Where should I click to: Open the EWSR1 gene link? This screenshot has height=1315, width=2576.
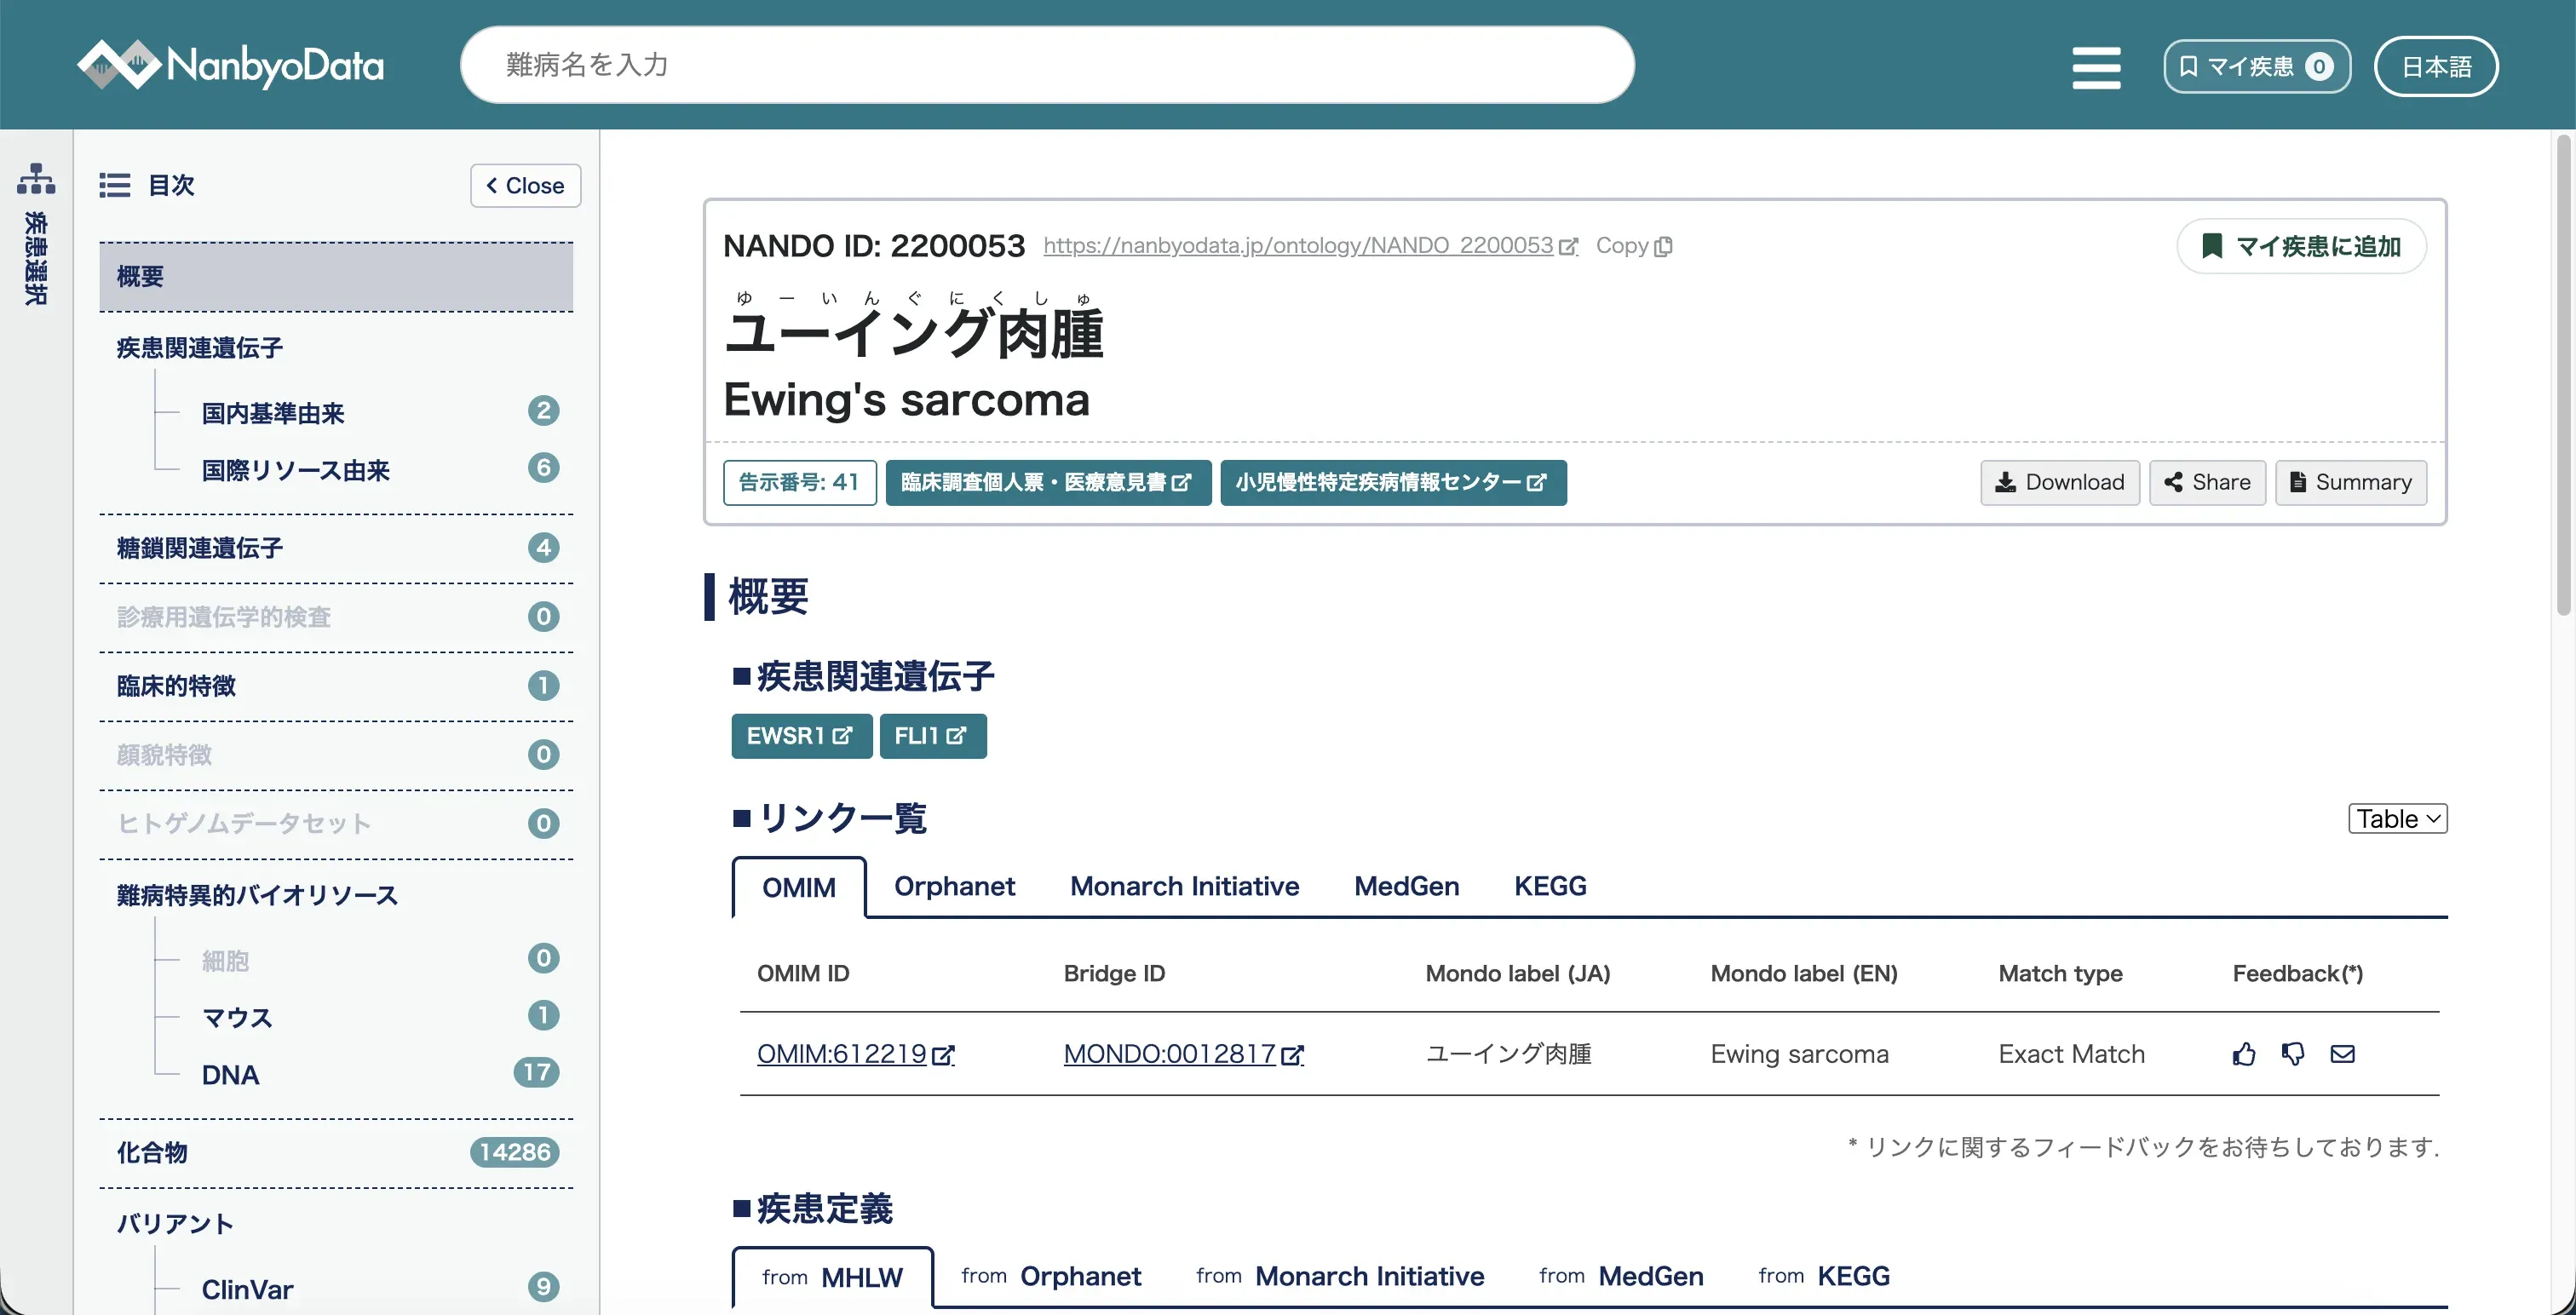tap(801, 736)
